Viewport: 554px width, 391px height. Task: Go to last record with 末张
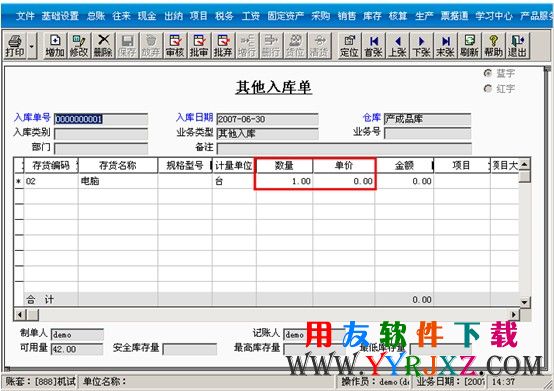(446, 46)
